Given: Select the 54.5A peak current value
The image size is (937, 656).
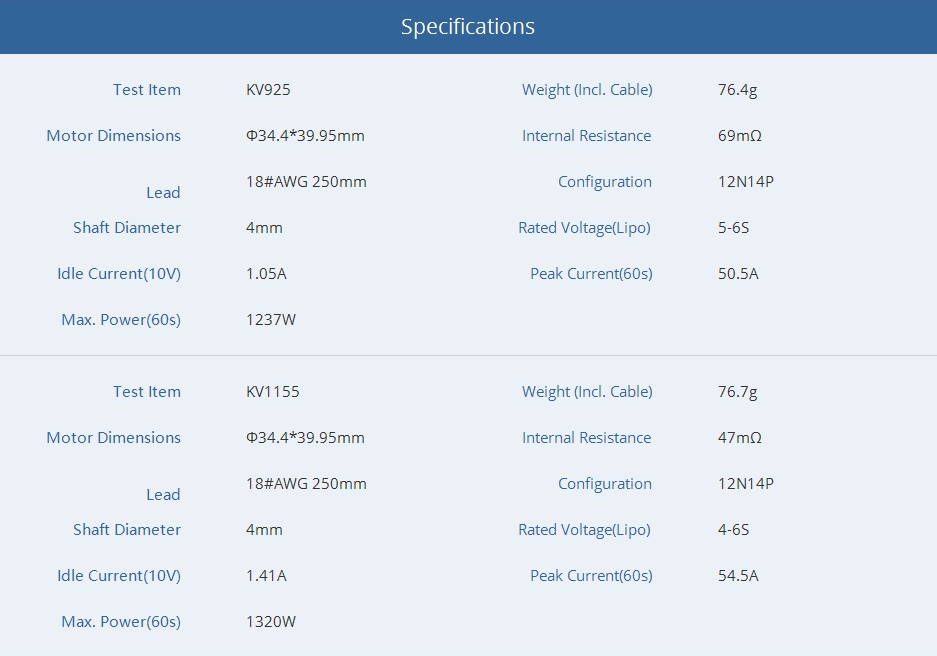Looking at the screenshot, I should point(738,576).
